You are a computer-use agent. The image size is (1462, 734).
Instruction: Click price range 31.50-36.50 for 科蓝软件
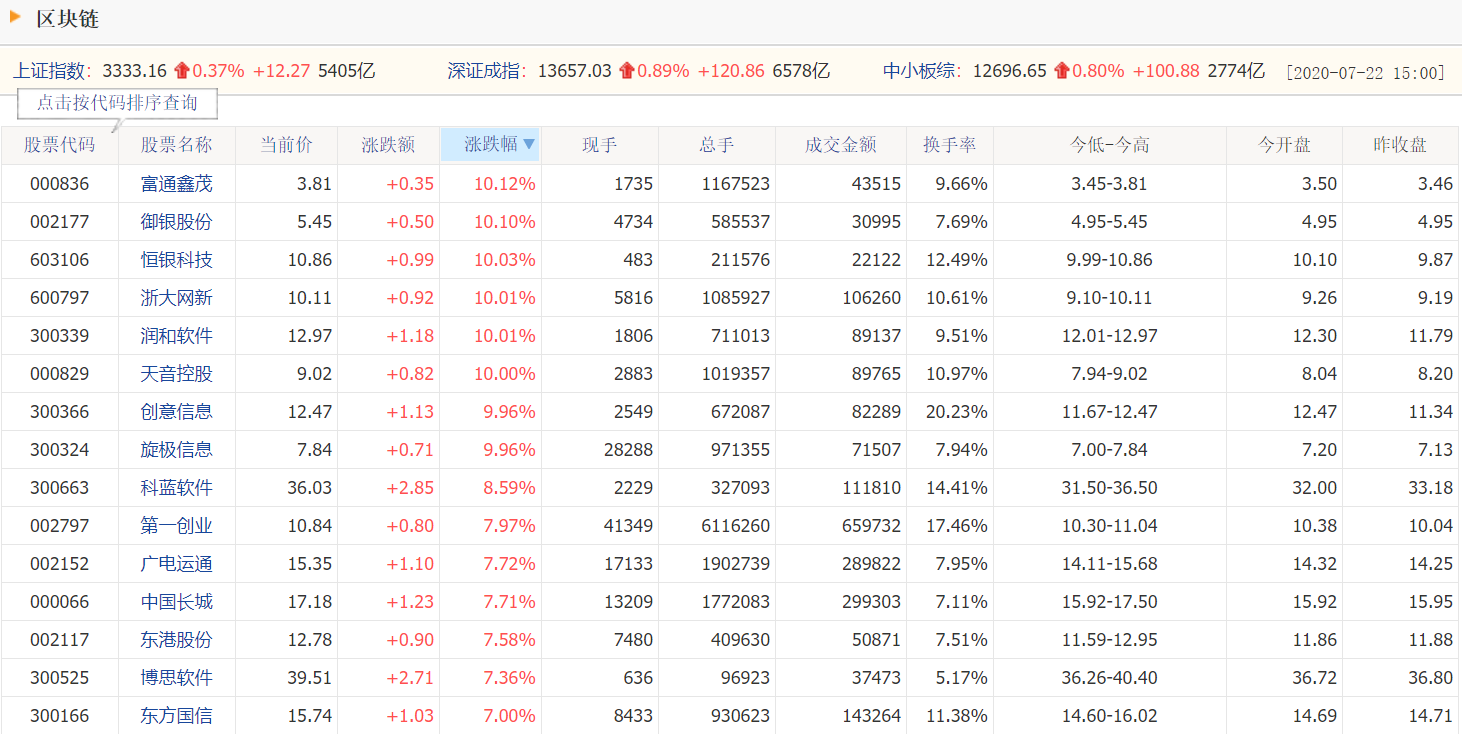(1110, 488)
